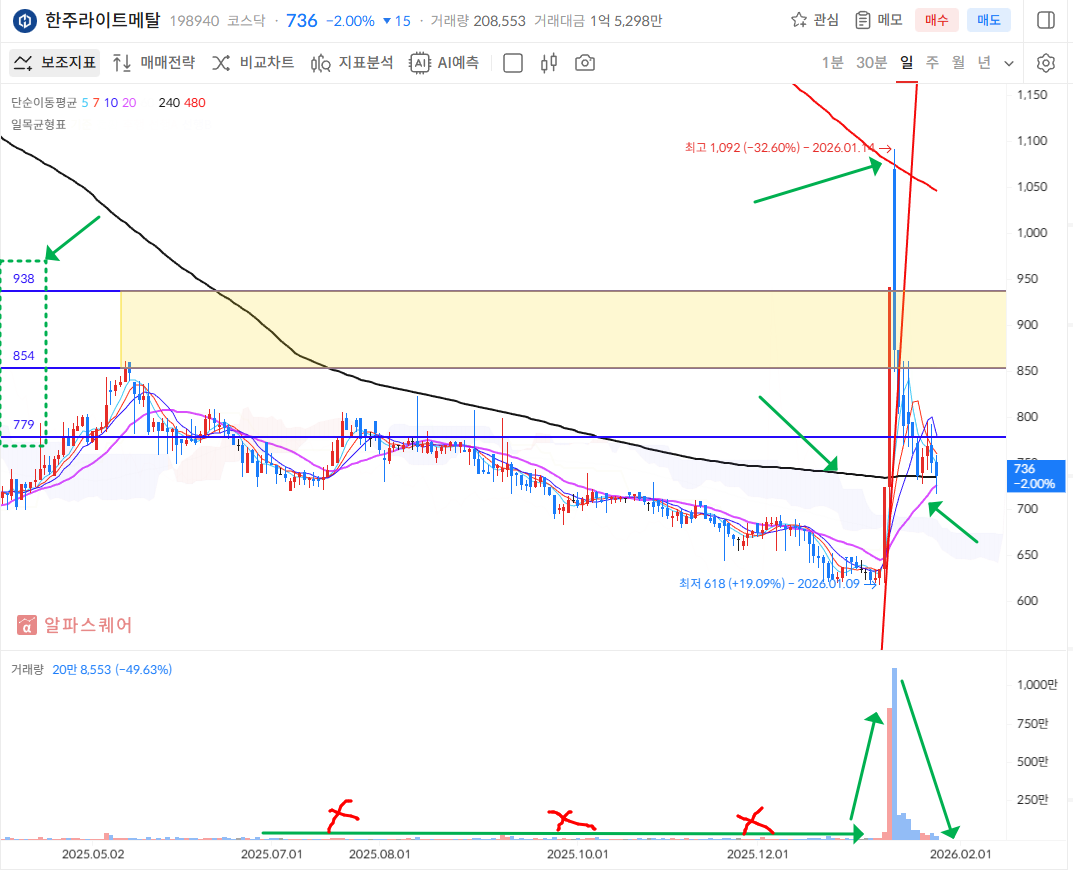This screenshot has width=1073, height=870.
Task: Toggle the side panel layout icon
Action: pos(1046,20)
